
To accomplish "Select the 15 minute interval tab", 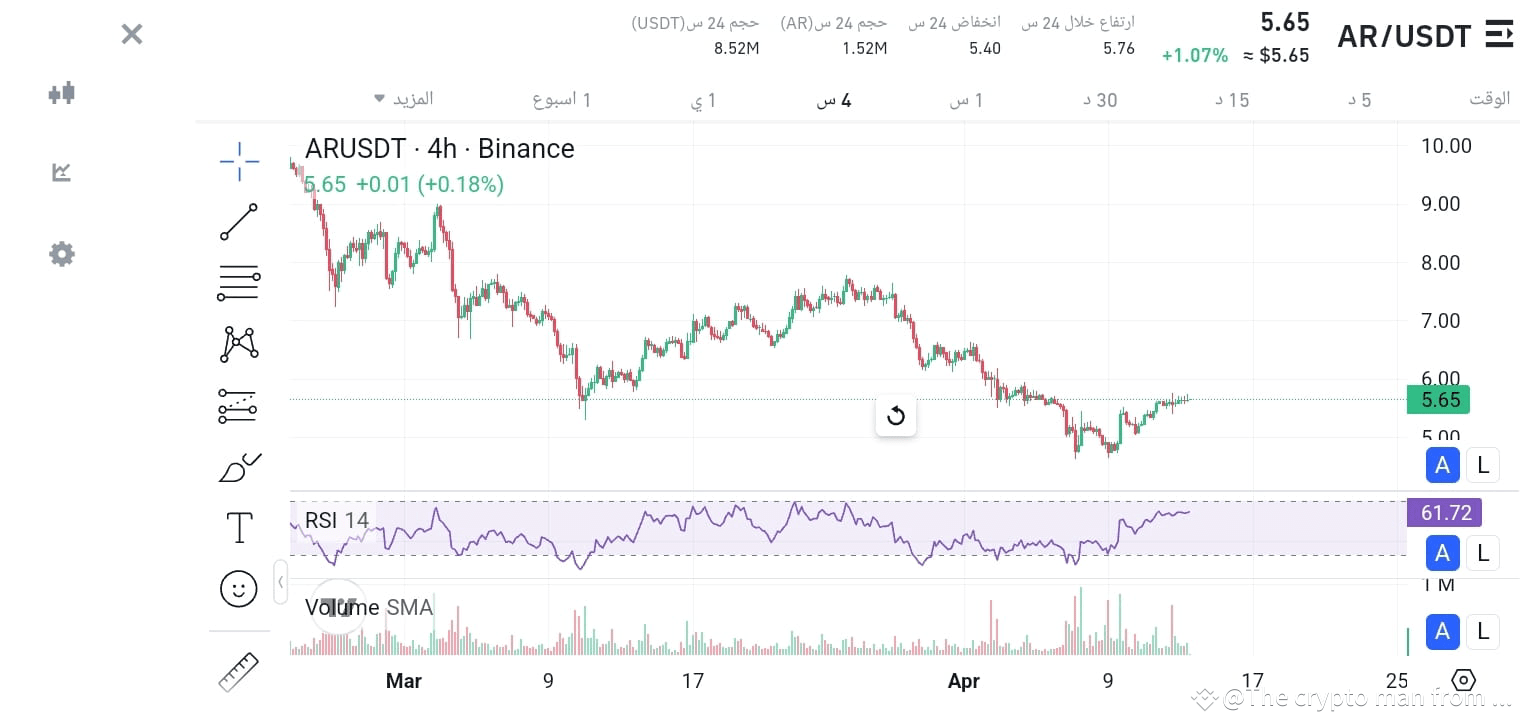I will (x=1232, y=100).
